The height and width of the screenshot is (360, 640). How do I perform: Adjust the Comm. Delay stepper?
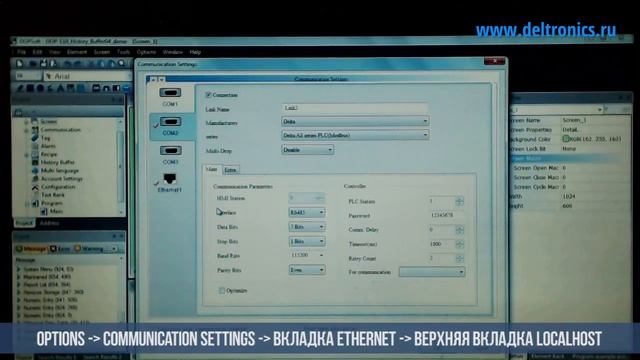459,230
